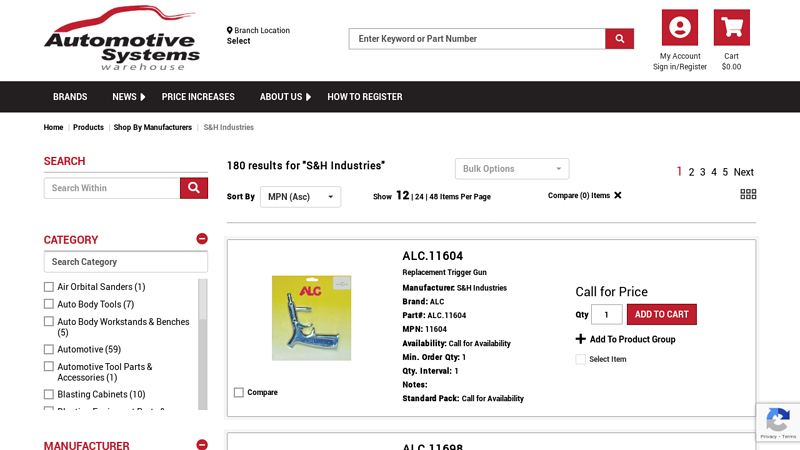This screenshot has height=450, width=800.
Task: Check the Automotive (59) category
Action: point(48,349)
